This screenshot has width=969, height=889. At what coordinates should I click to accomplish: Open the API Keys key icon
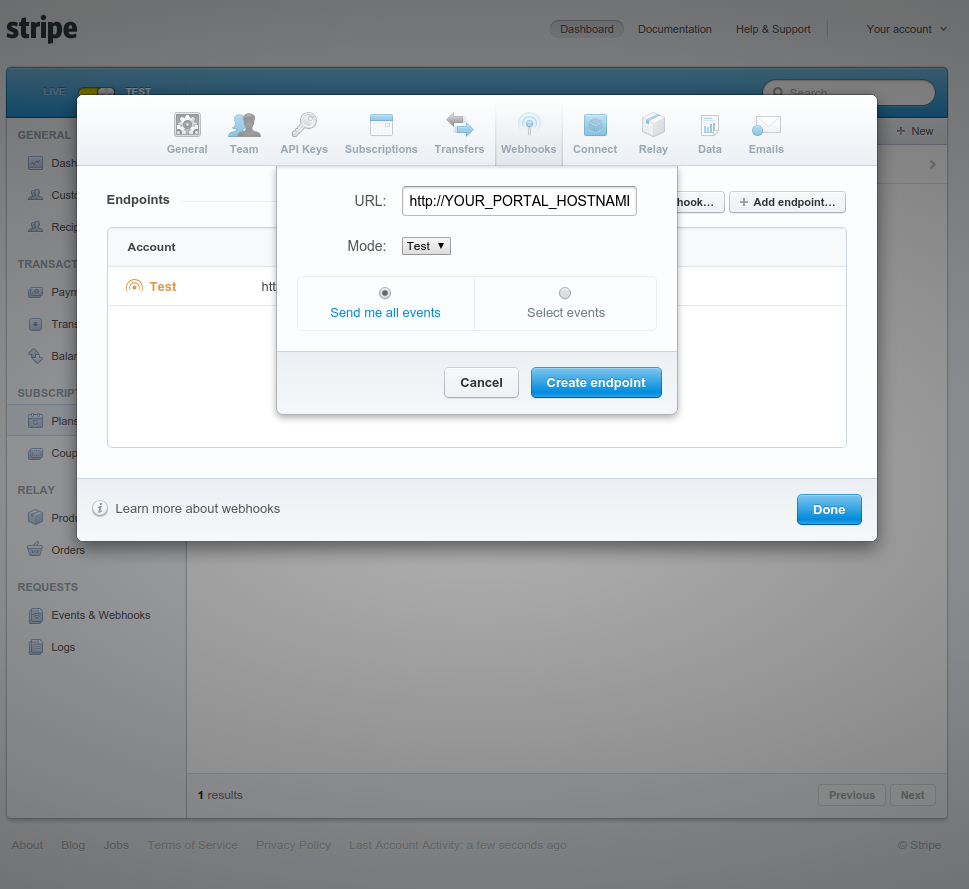pos(304,126)
